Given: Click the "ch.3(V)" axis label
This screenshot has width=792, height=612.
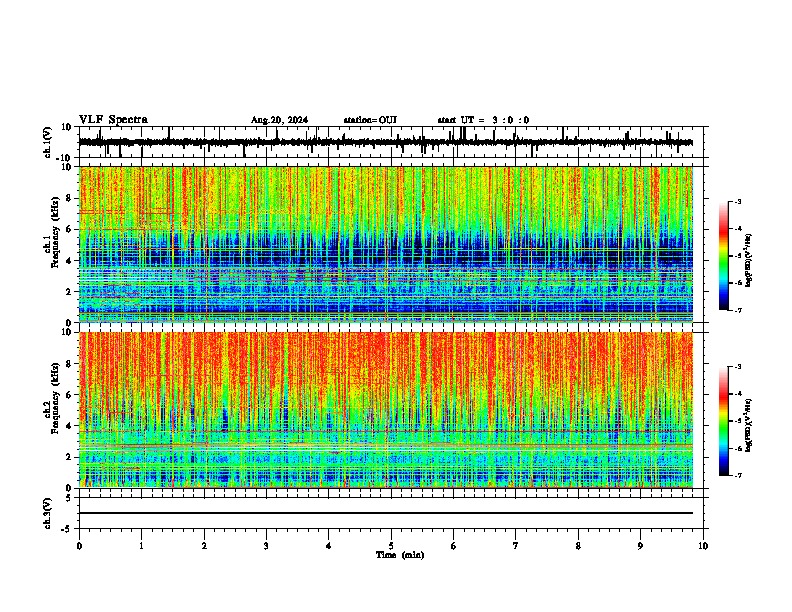Looking at the screenshot, I should 48,513.
